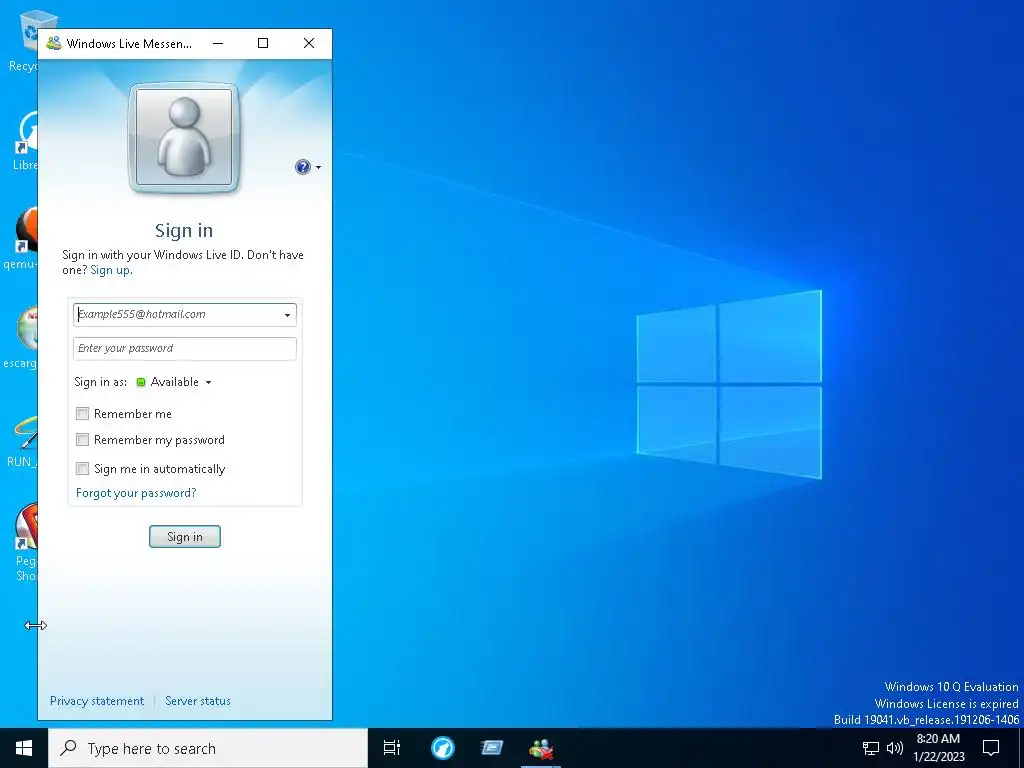Click the Sign in button

185,537
